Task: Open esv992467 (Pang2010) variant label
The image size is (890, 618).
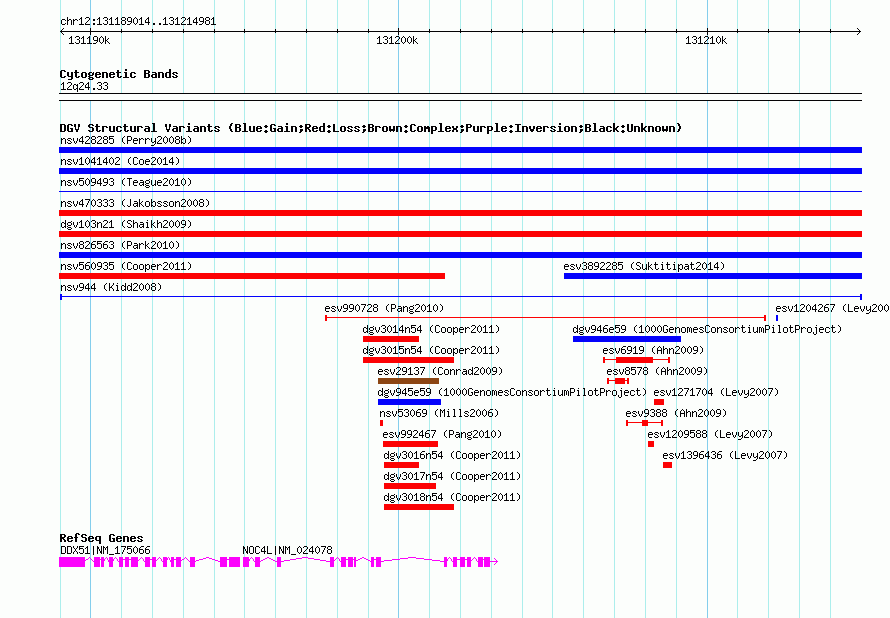Action: pyautogui.click(x=442, y=434)
